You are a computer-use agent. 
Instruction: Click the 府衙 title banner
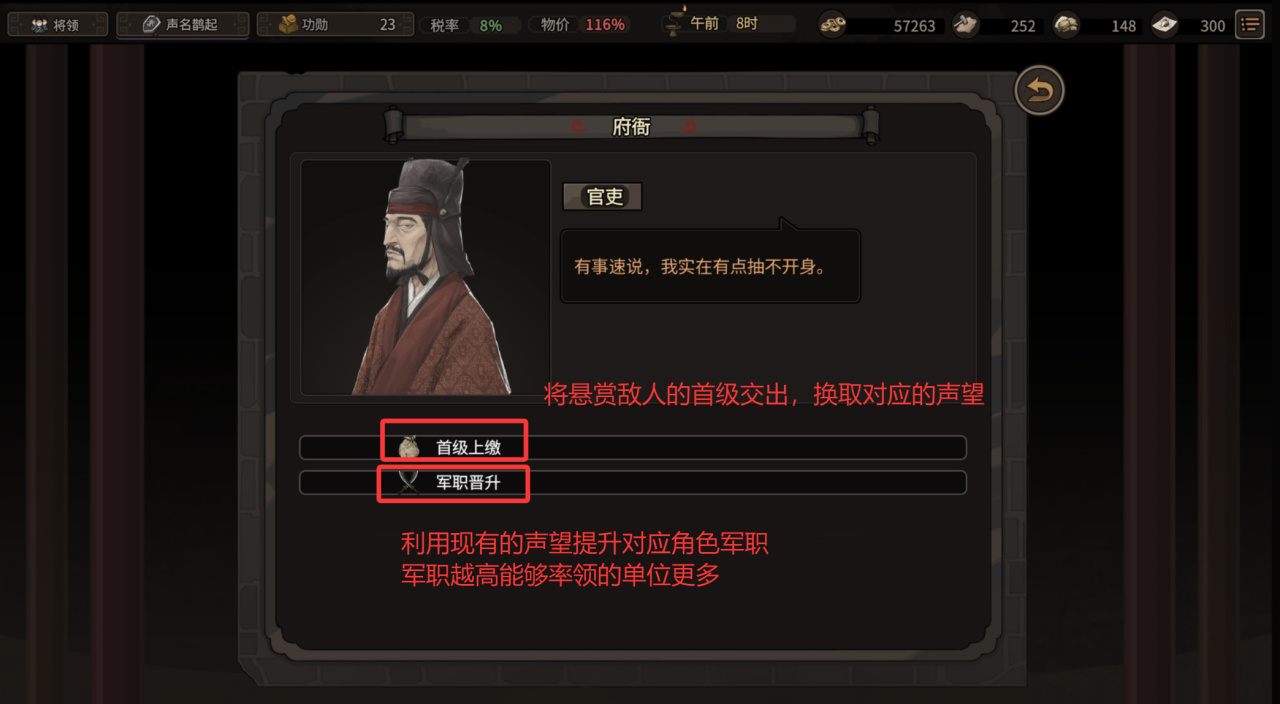pyautogui.click(x=631, y=126)
